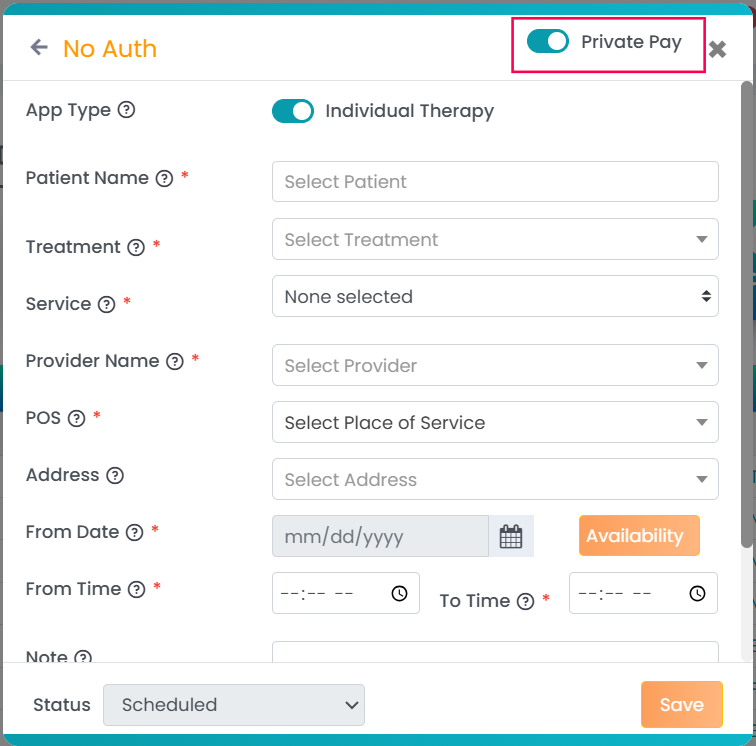Image resolution: width=756 pixels, height=746 pixels.
Task: Expand the Select Place of Service dropdown
Action: point(495,423)
